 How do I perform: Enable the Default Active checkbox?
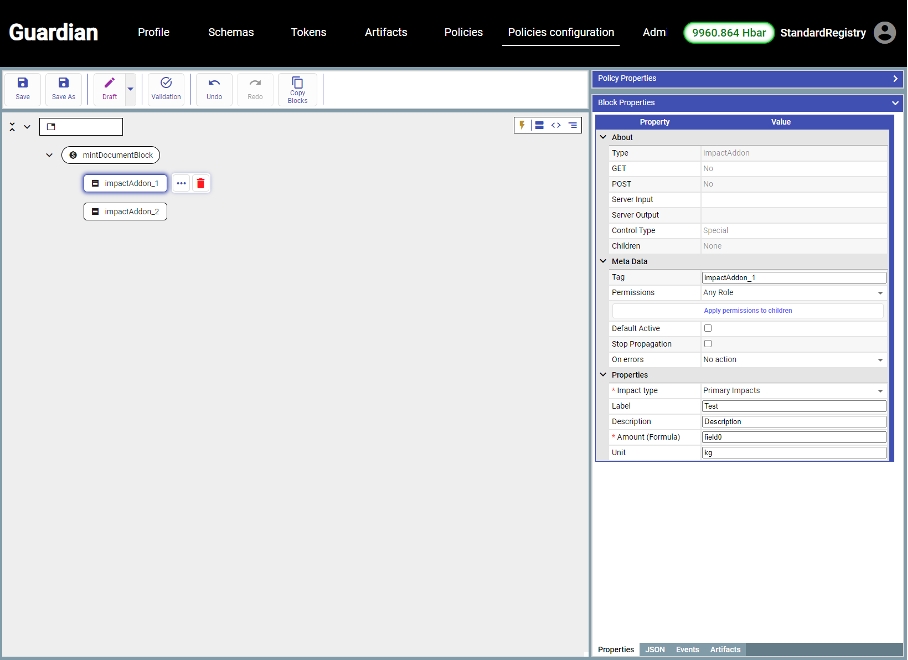(x=708, y=328)
